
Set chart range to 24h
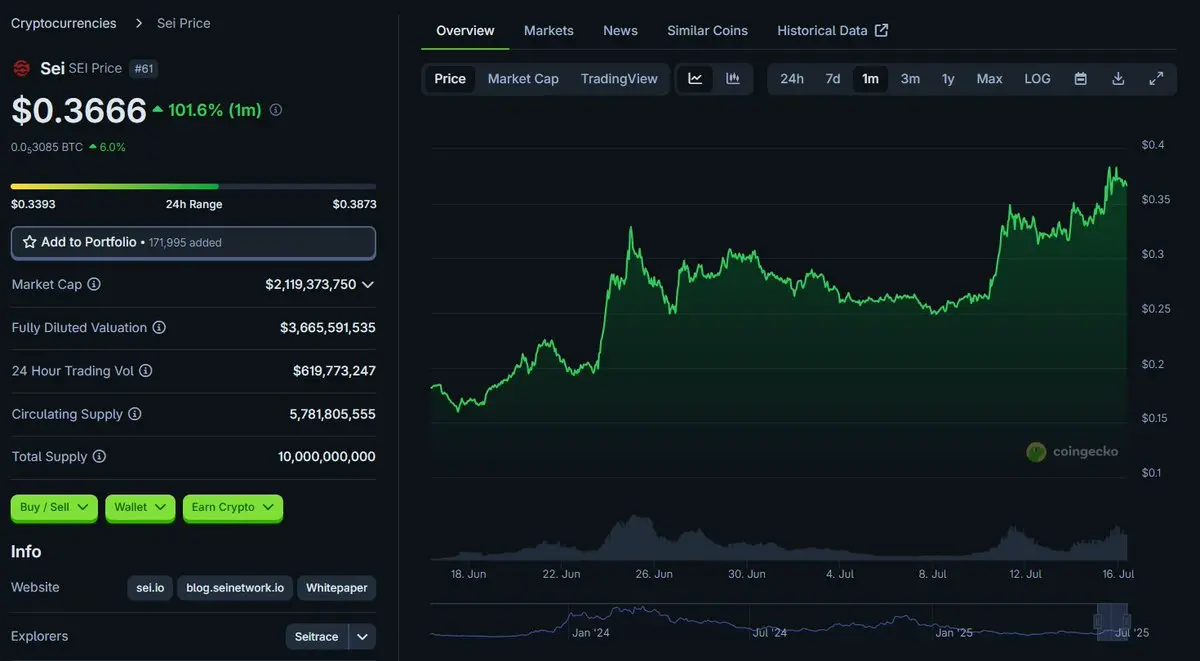(792, 79)
